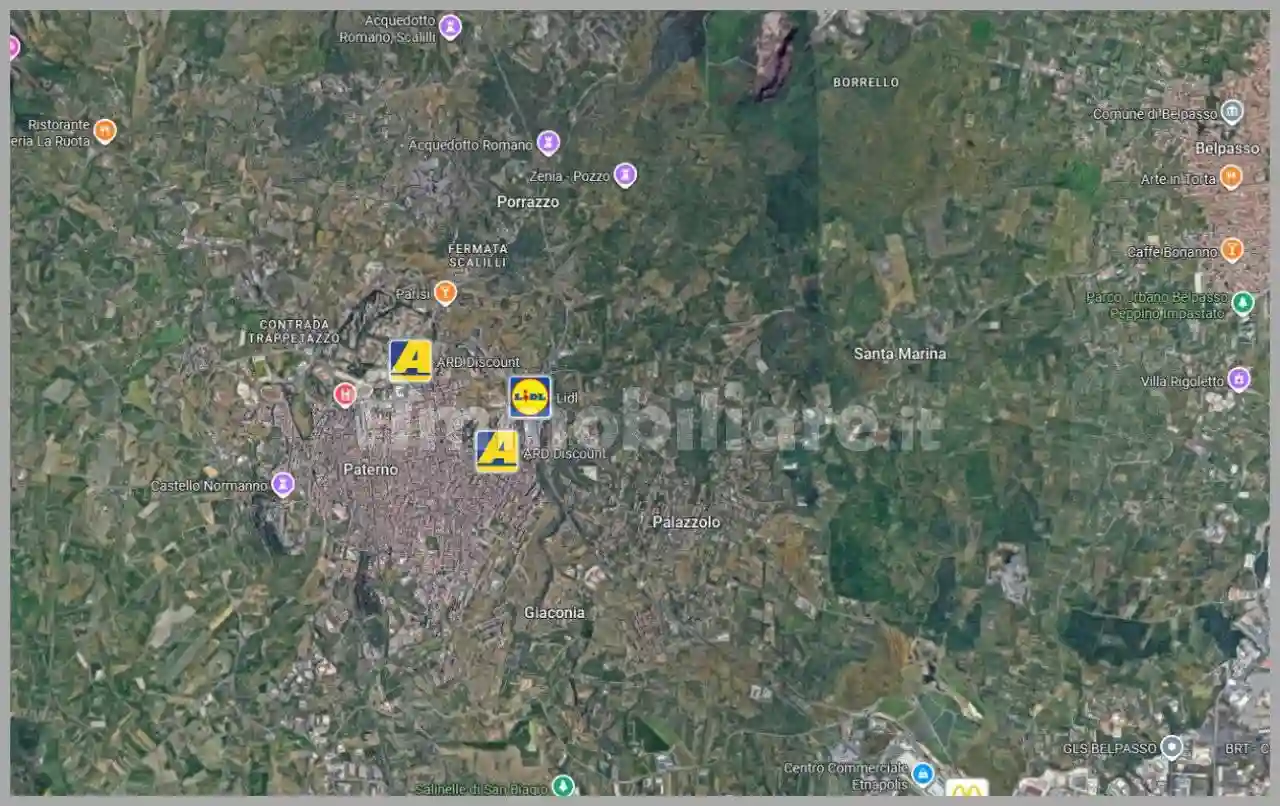The height and width of the screenshot is (806, 1280).
Task: Click the Acquedotto Romano pin above Porrazzo
Action: click(x=548, y=143)
